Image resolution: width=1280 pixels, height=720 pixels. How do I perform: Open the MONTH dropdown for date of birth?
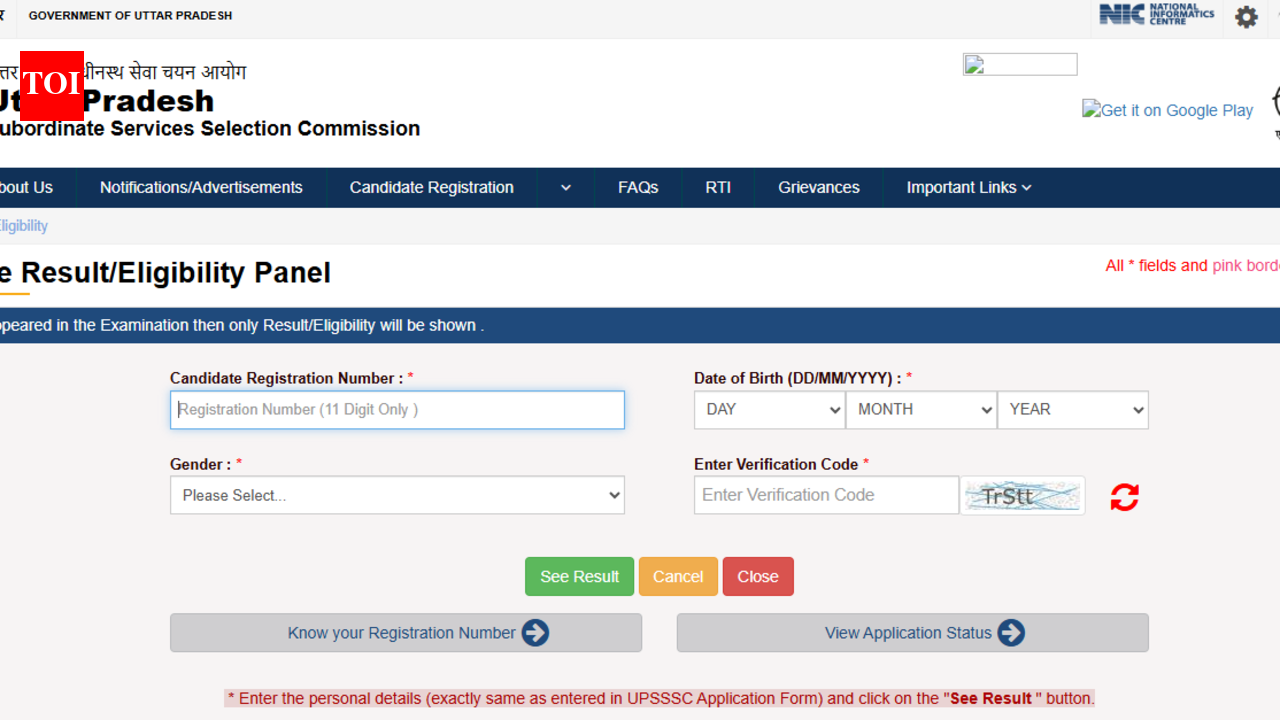point(921,410)
